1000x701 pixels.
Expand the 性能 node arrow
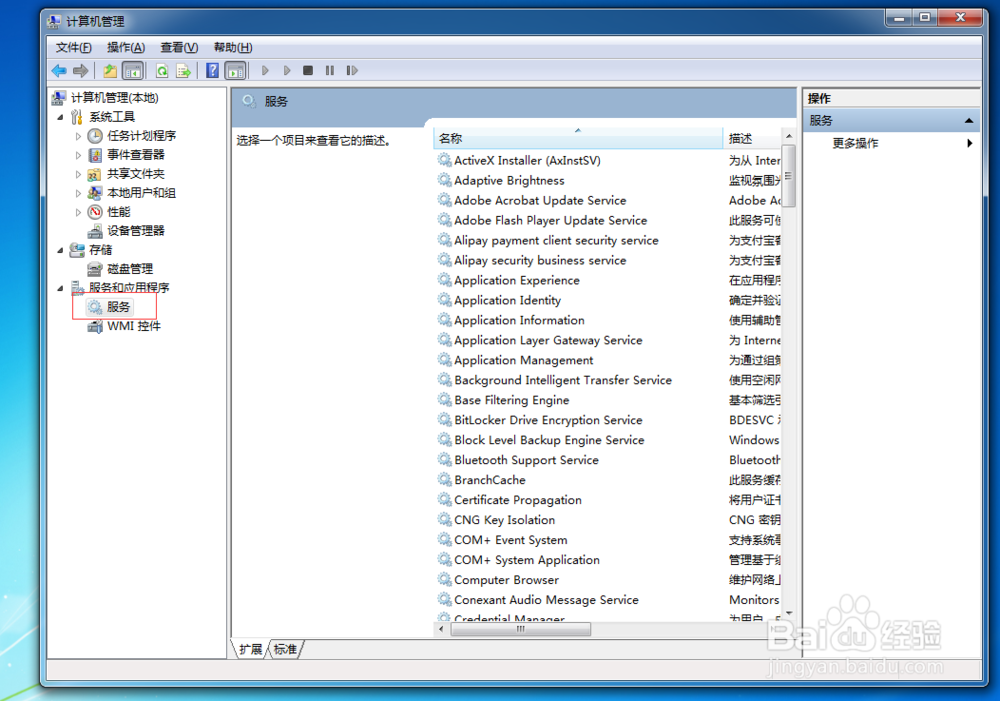78,212
